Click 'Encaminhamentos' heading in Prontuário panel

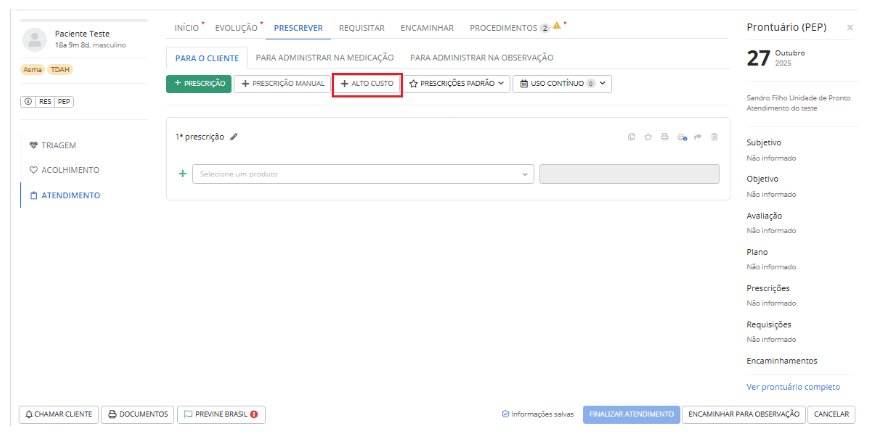click(782, 361)
